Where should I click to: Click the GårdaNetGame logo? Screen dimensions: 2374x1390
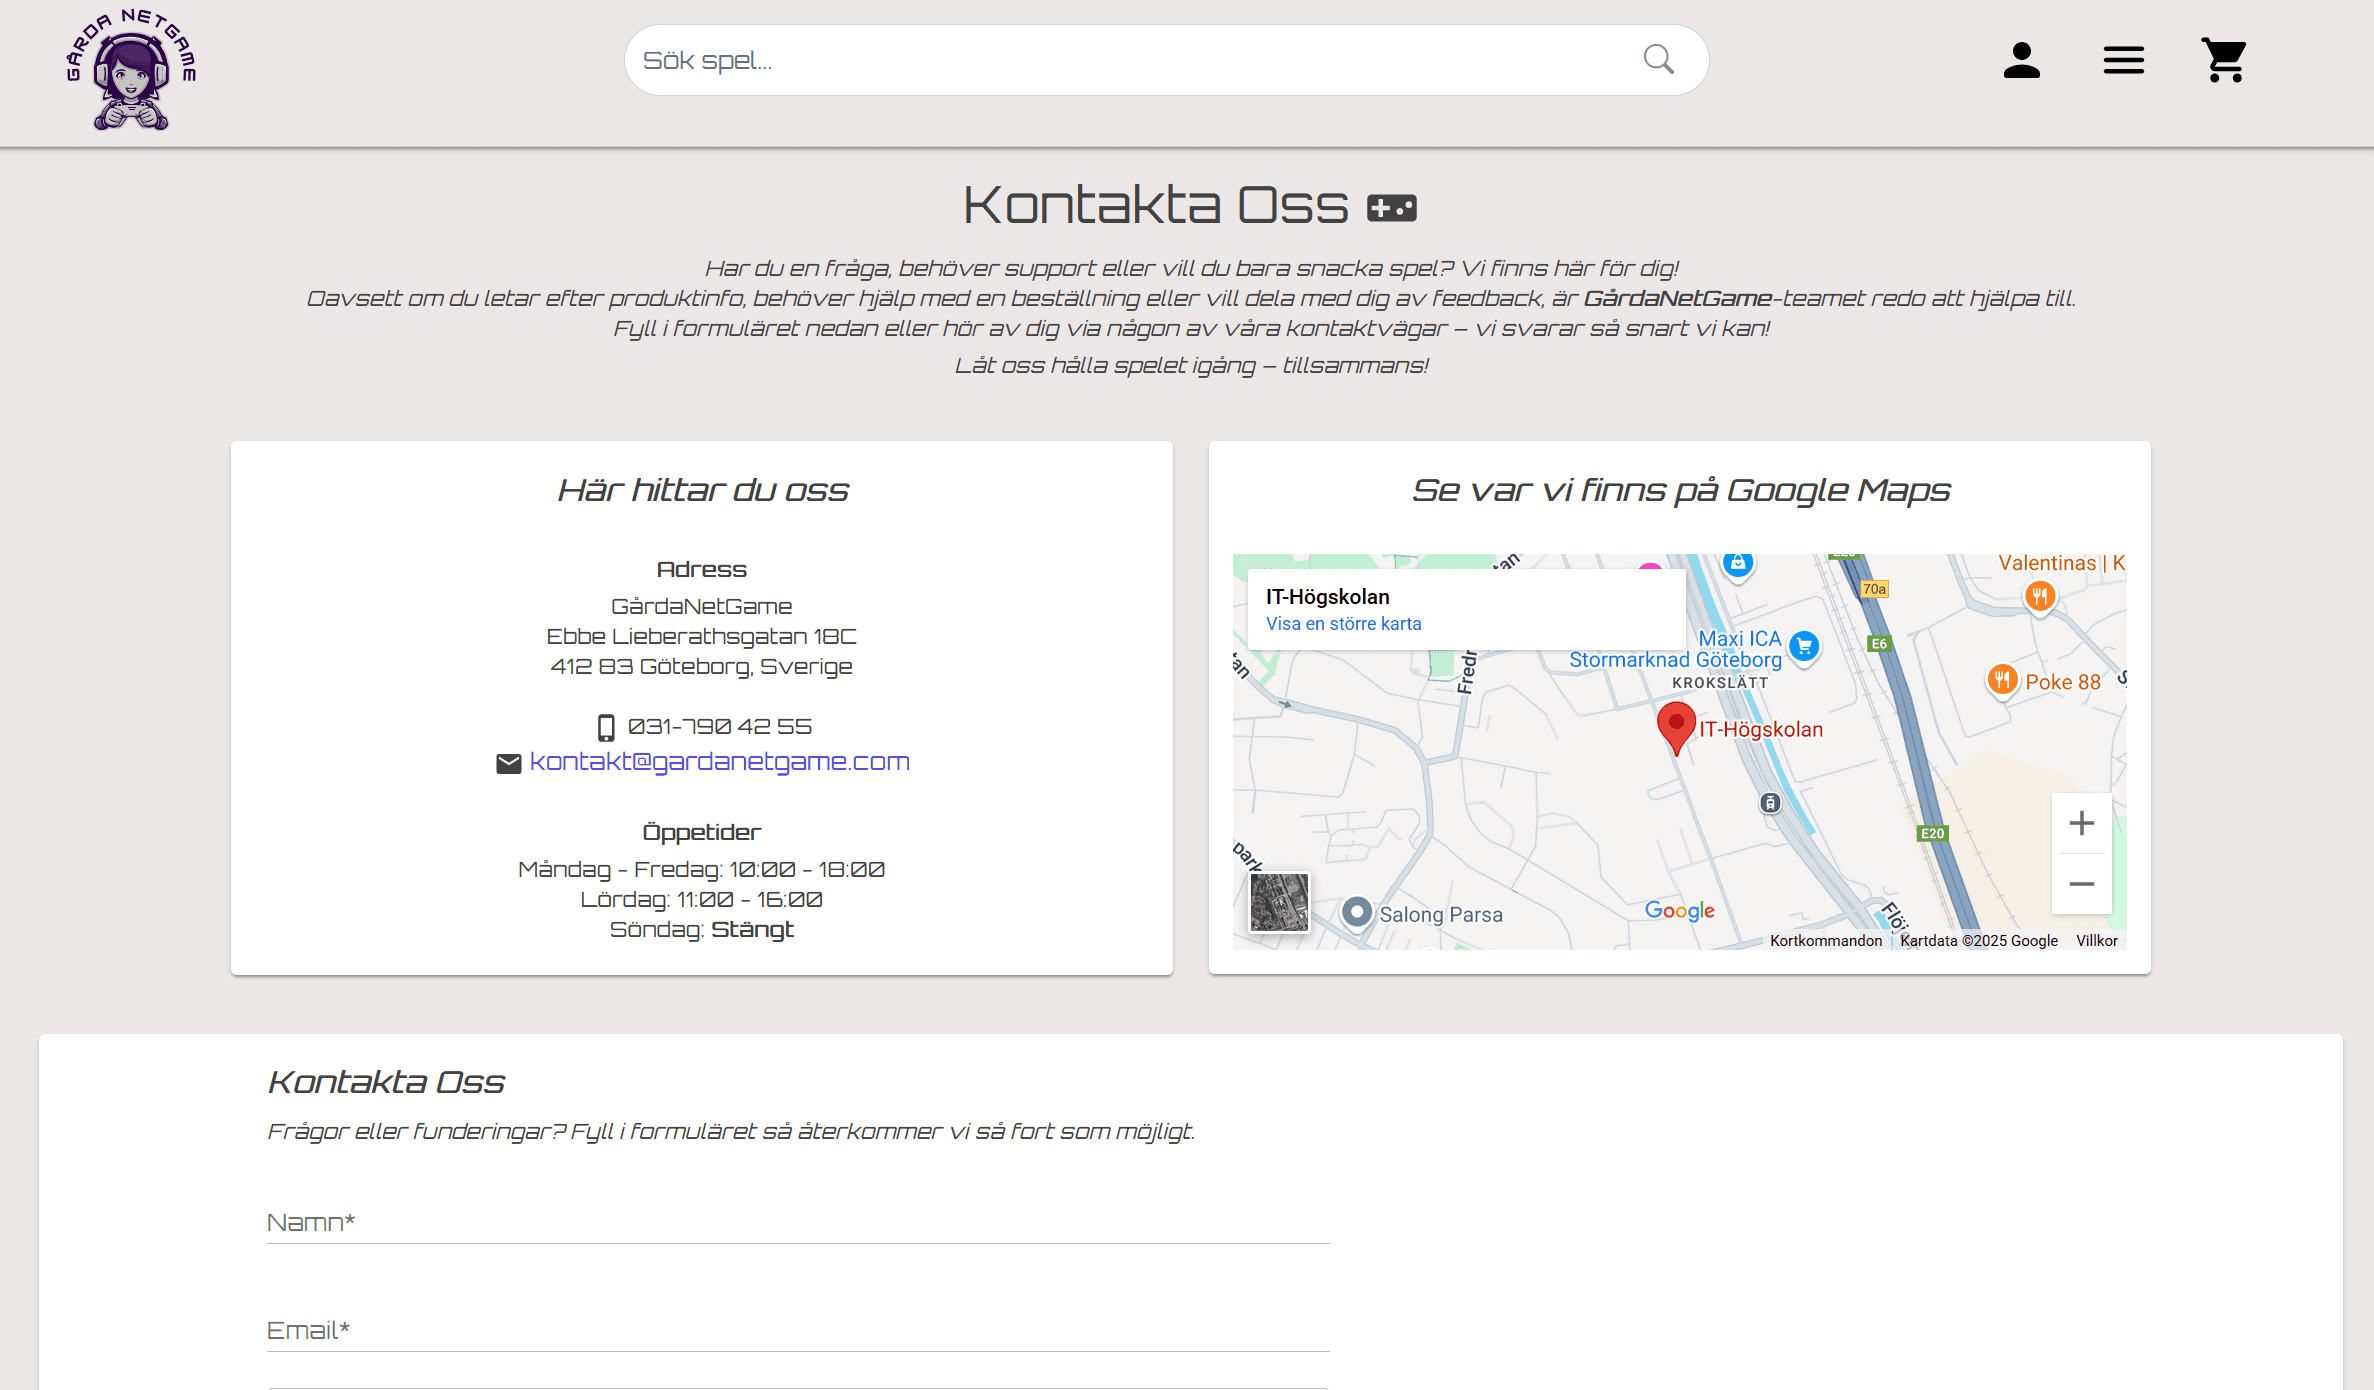(131, 70)
